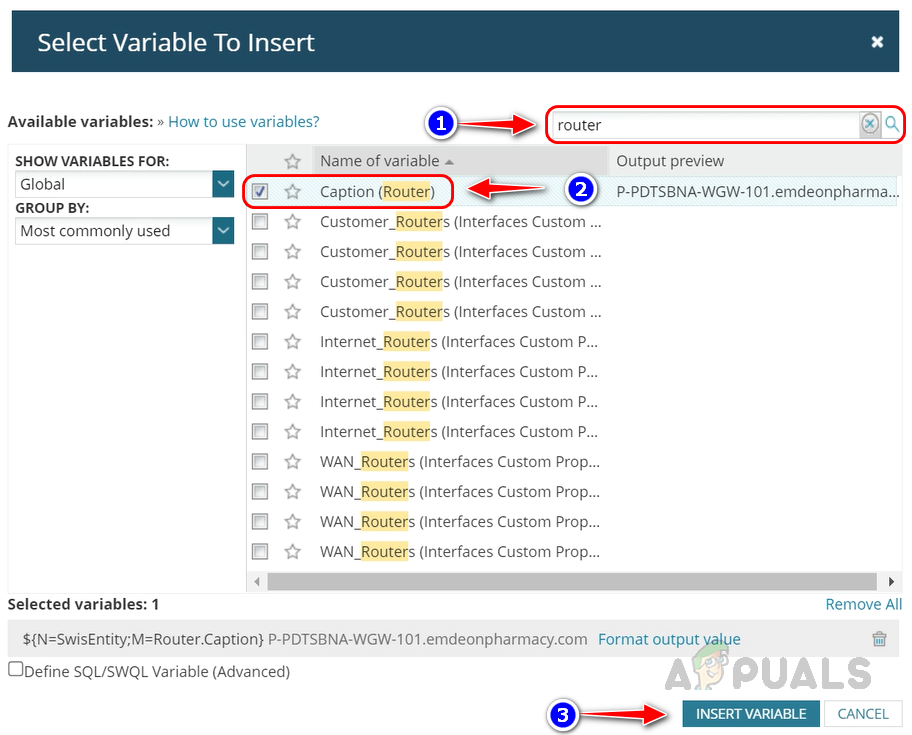The height and width of the screenshot is (735, 912).
Task: Run search using the magnifier icon
Action: [x=892, y=124]
